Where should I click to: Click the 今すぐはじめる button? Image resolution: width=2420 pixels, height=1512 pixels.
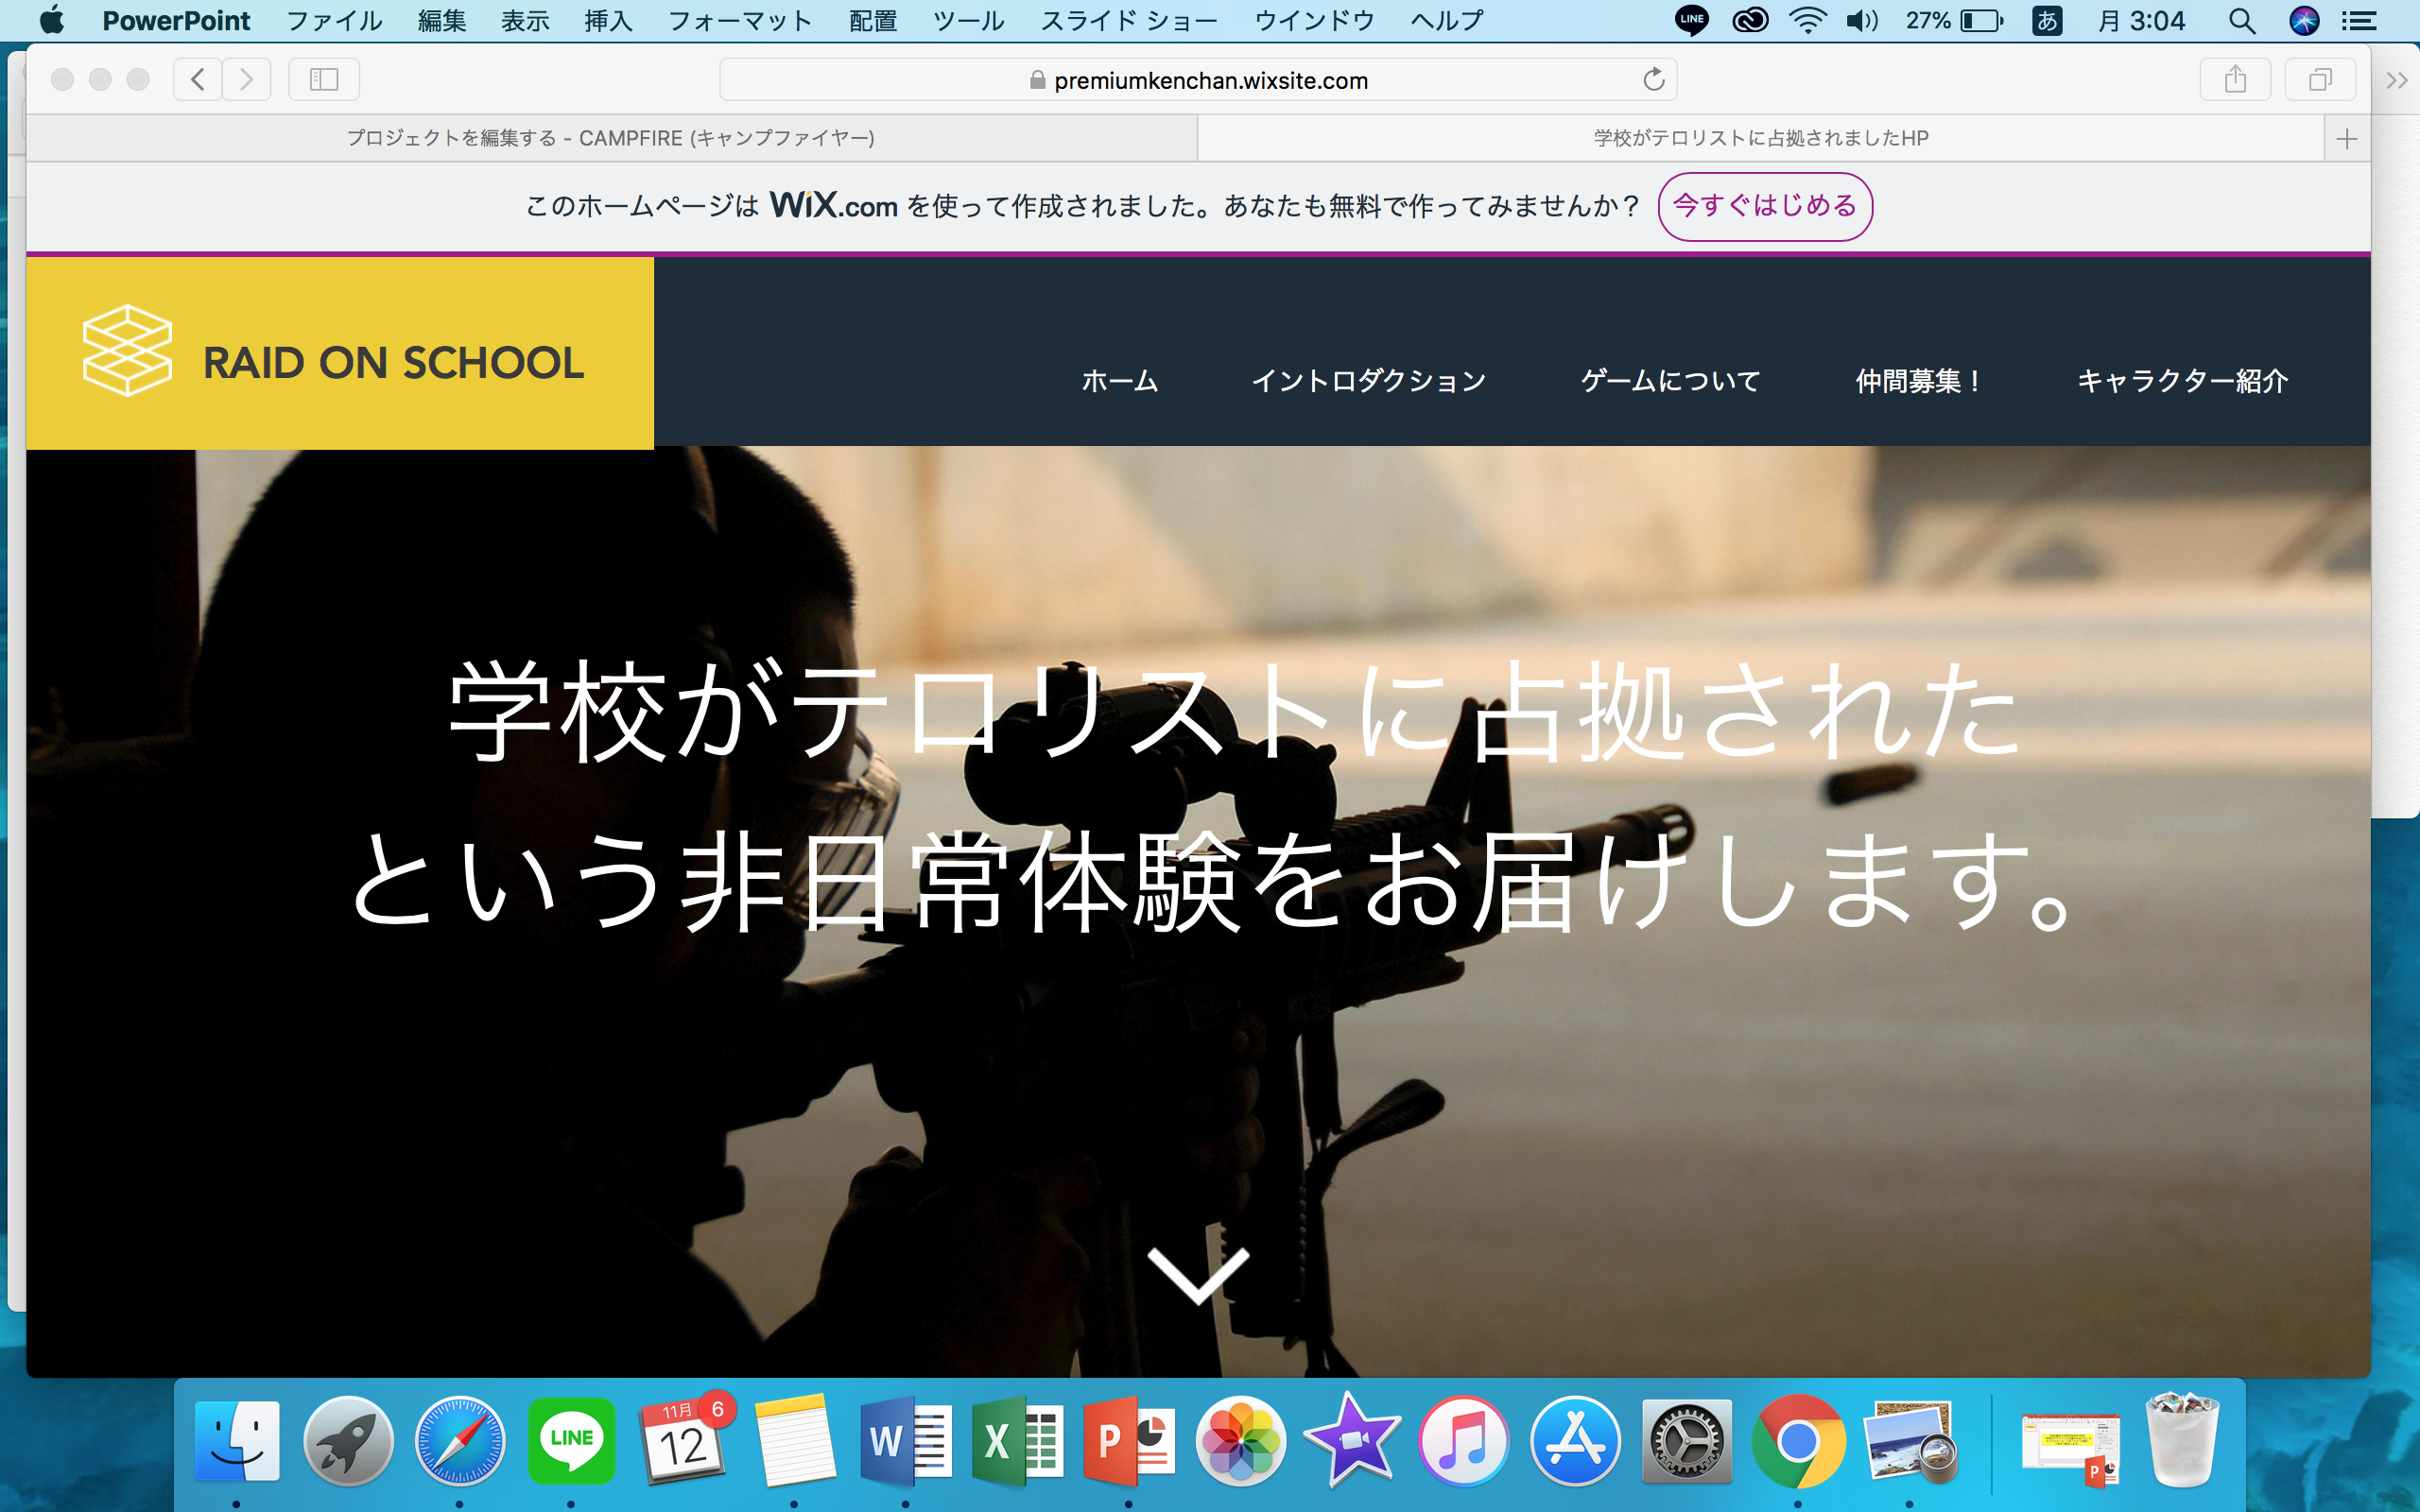(1764, 206)
